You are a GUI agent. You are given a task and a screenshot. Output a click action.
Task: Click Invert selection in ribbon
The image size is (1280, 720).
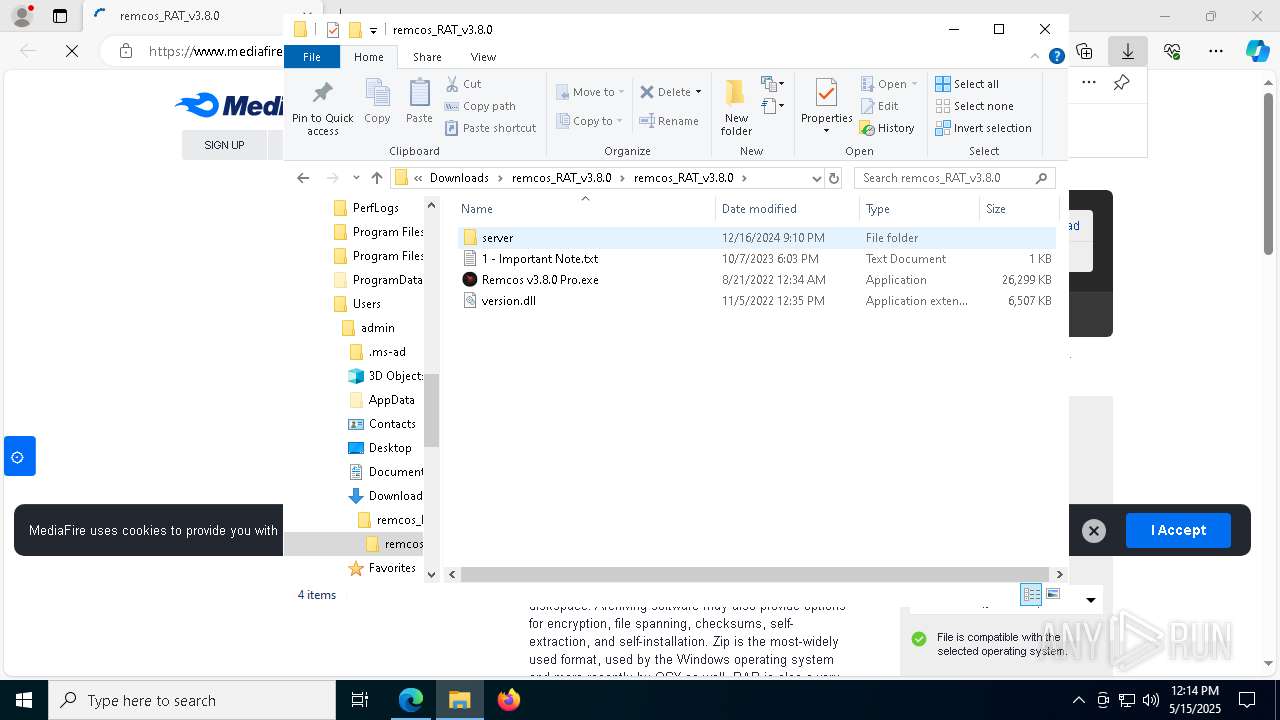[x=983, y=128]
